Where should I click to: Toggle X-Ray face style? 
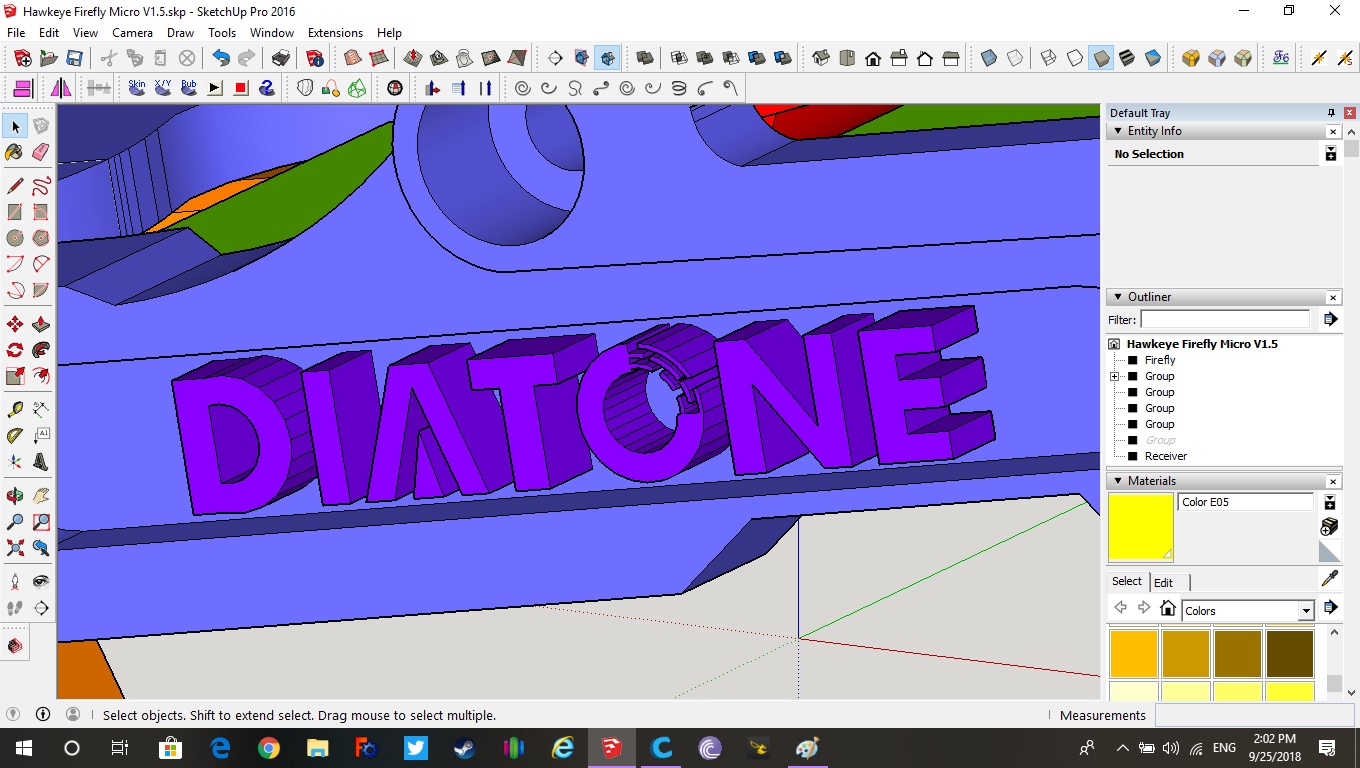coord(989,58)
